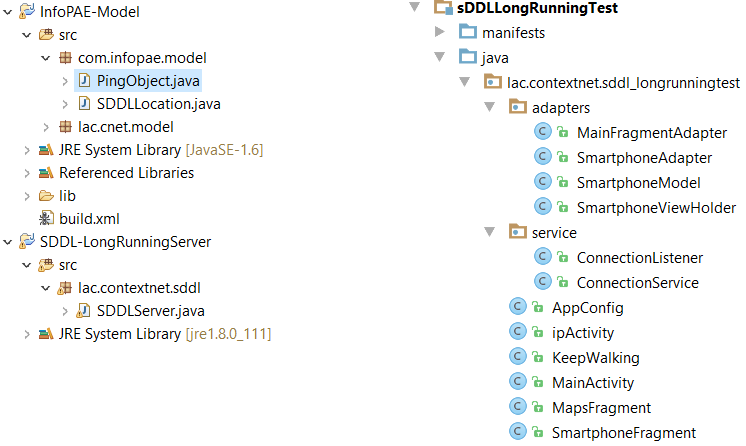Expand the lac.cnet.model package
Image resolution: width=746 pixels, height=446 pixels.
pyautogui.click(x=46, y=127)
